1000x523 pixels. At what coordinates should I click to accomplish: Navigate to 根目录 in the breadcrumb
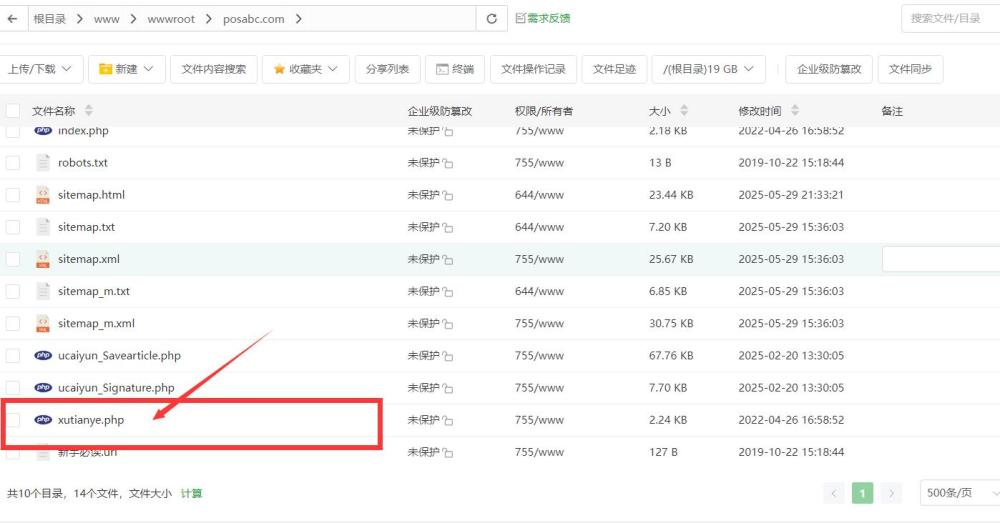50,19
